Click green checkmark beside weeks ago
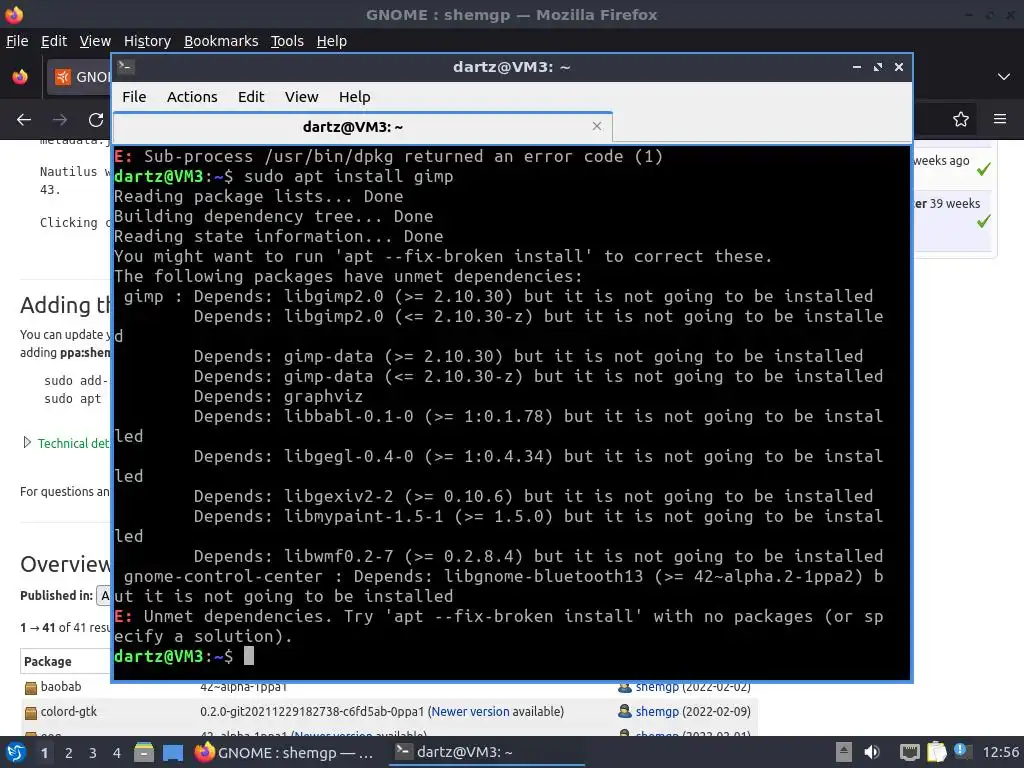The image size is (1024, 768). pyautogui.click(x=983, y=169)
